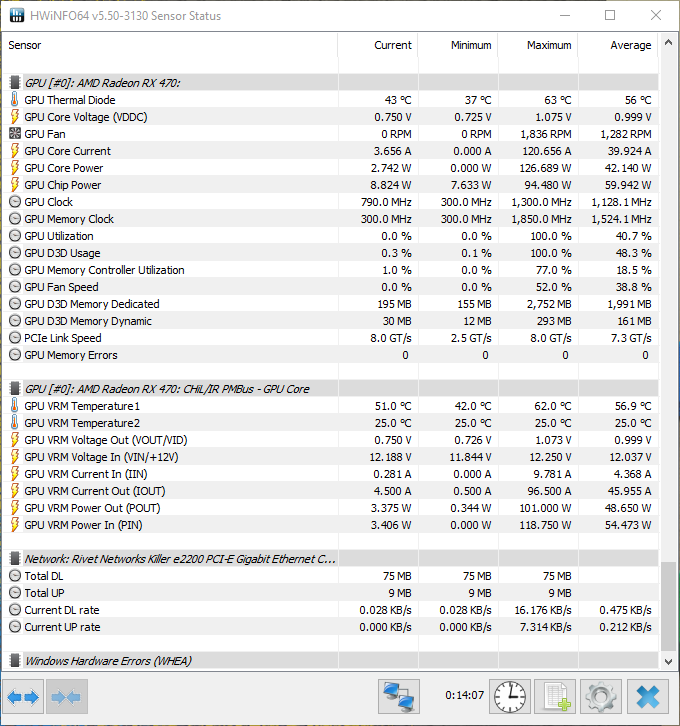Open sensor settings gear button
Image resolution: width=680 pixels, height=726 pixels.
pyautogui.click(x=600, y=696)
